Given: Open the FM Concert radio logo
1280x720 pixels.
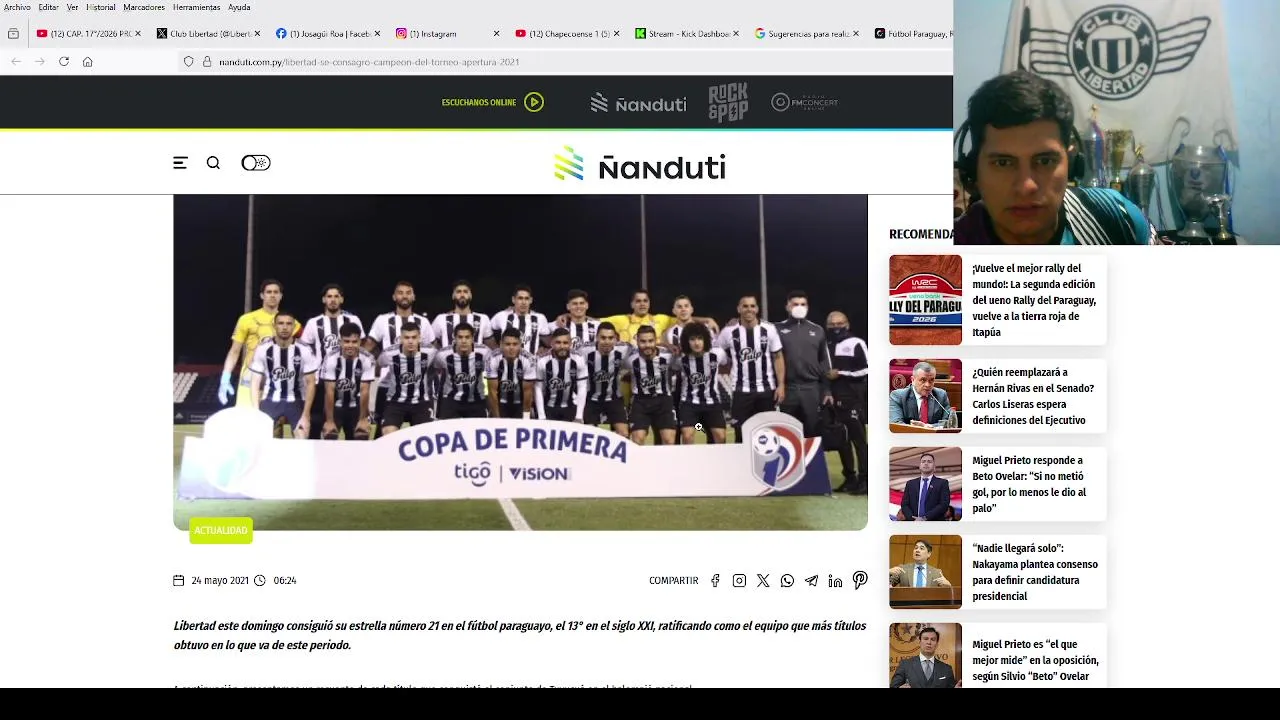Looking at the screenshot, I should point(804,102).
